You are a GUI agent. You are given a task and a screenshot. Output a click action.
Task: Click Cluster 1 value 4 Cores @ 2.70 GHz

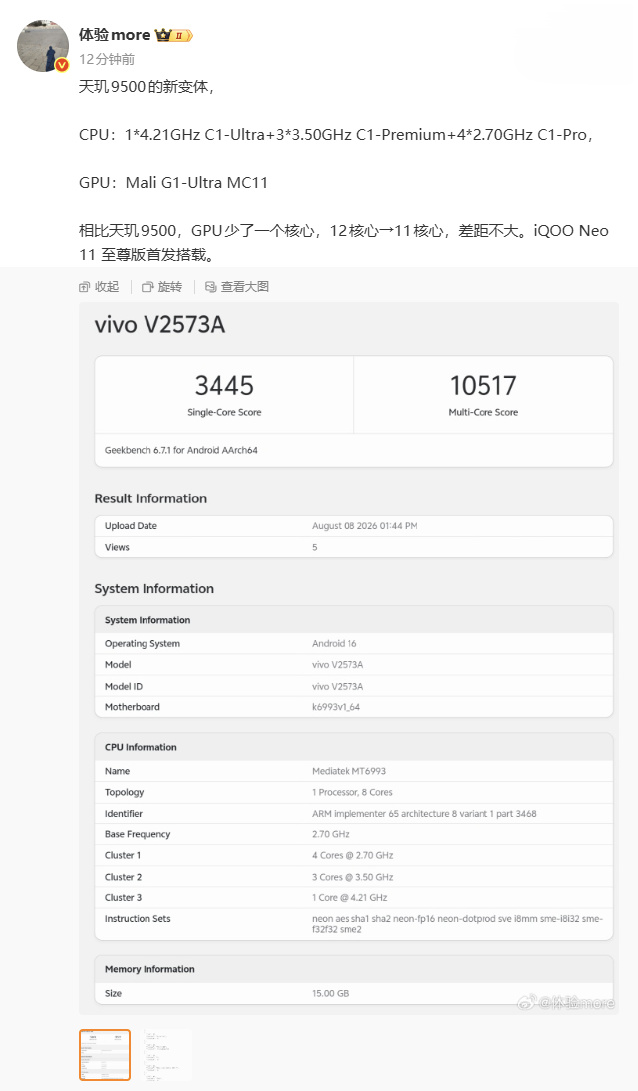coord(353,855)
